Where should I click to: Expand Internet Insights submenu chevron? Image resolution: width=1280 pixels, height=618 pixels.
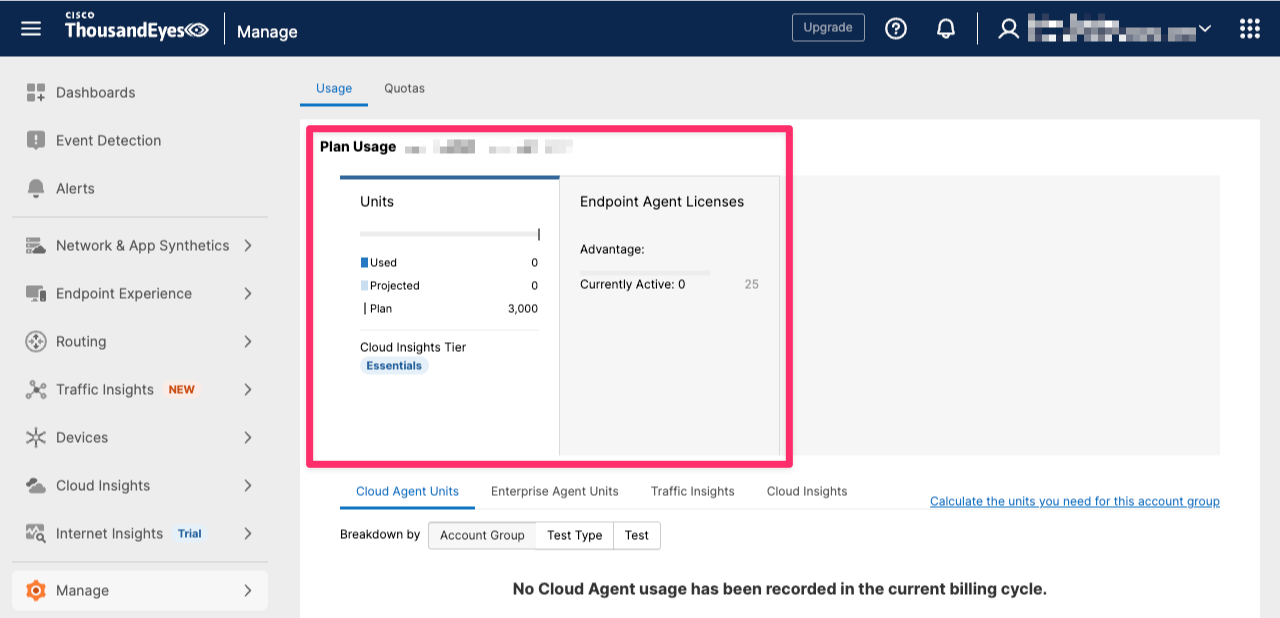[x=248, y=534]
